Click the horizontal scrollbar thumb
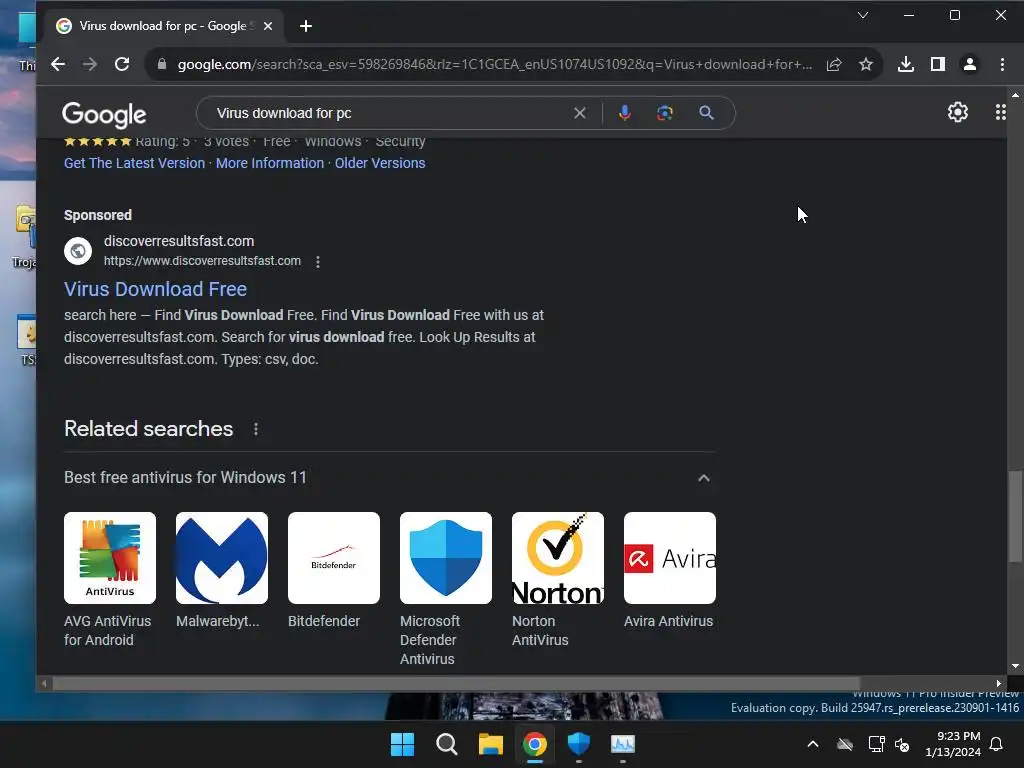Viewport: 1024px width, 768px height. pos(456,684)
